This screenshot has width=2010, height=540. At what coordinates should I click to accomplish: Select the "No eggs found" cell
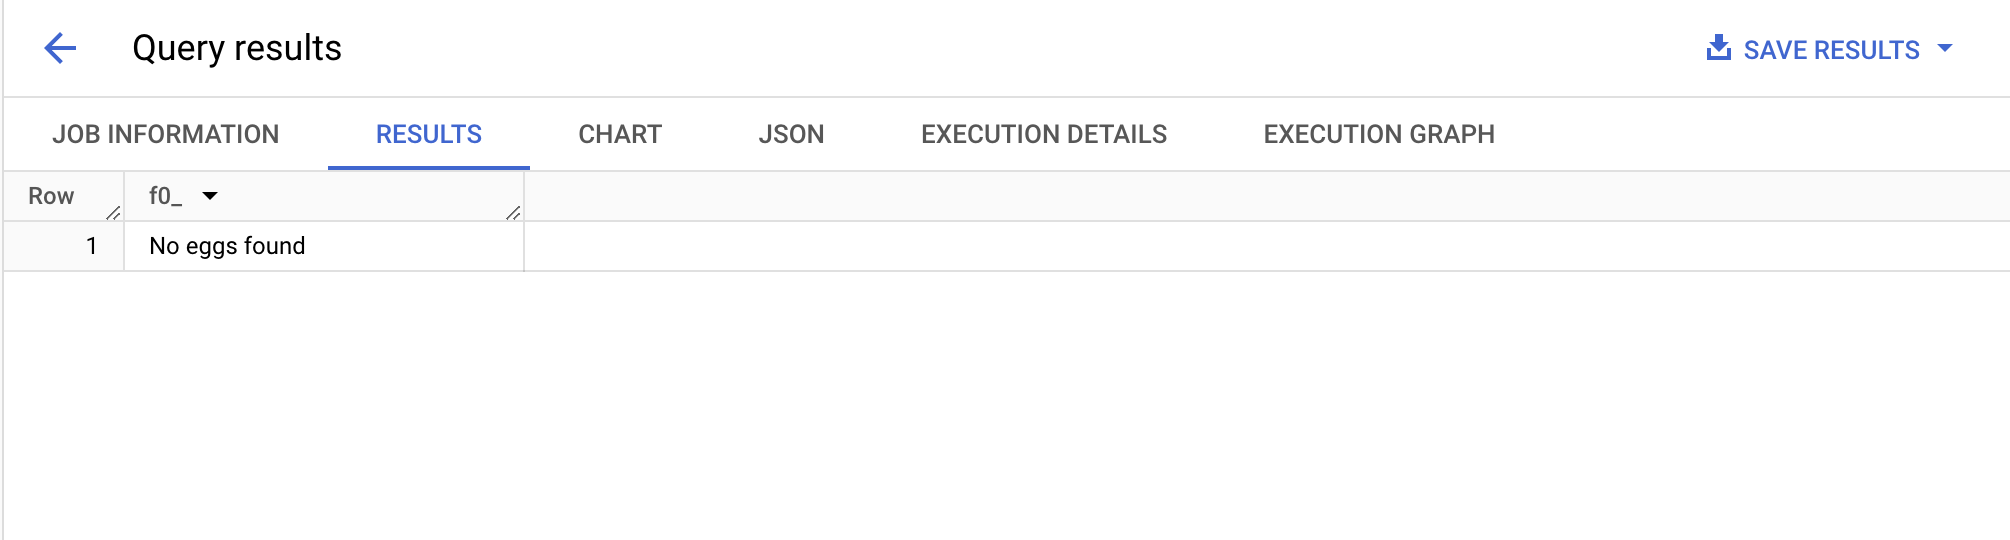tap(227, 246)
